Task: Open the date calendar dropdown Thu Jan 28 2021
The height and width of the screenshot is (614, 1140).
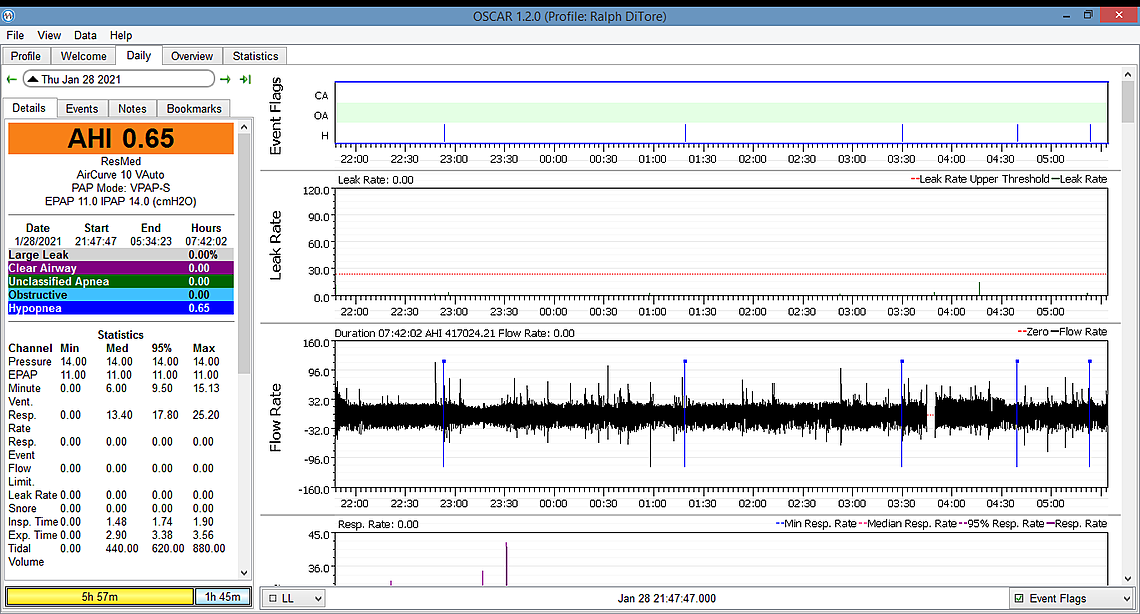Action: coord(119,79)
